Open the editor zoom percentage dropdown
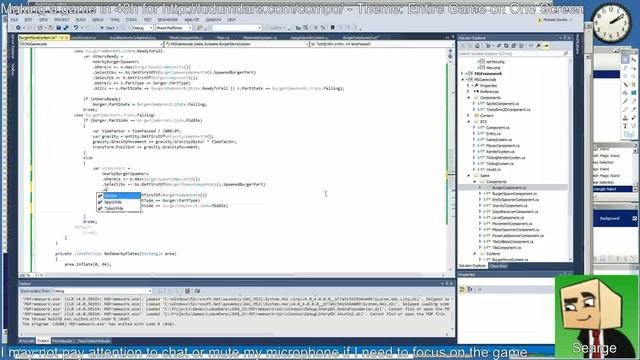Screen dimensions: 640x360 click(29, 276)
